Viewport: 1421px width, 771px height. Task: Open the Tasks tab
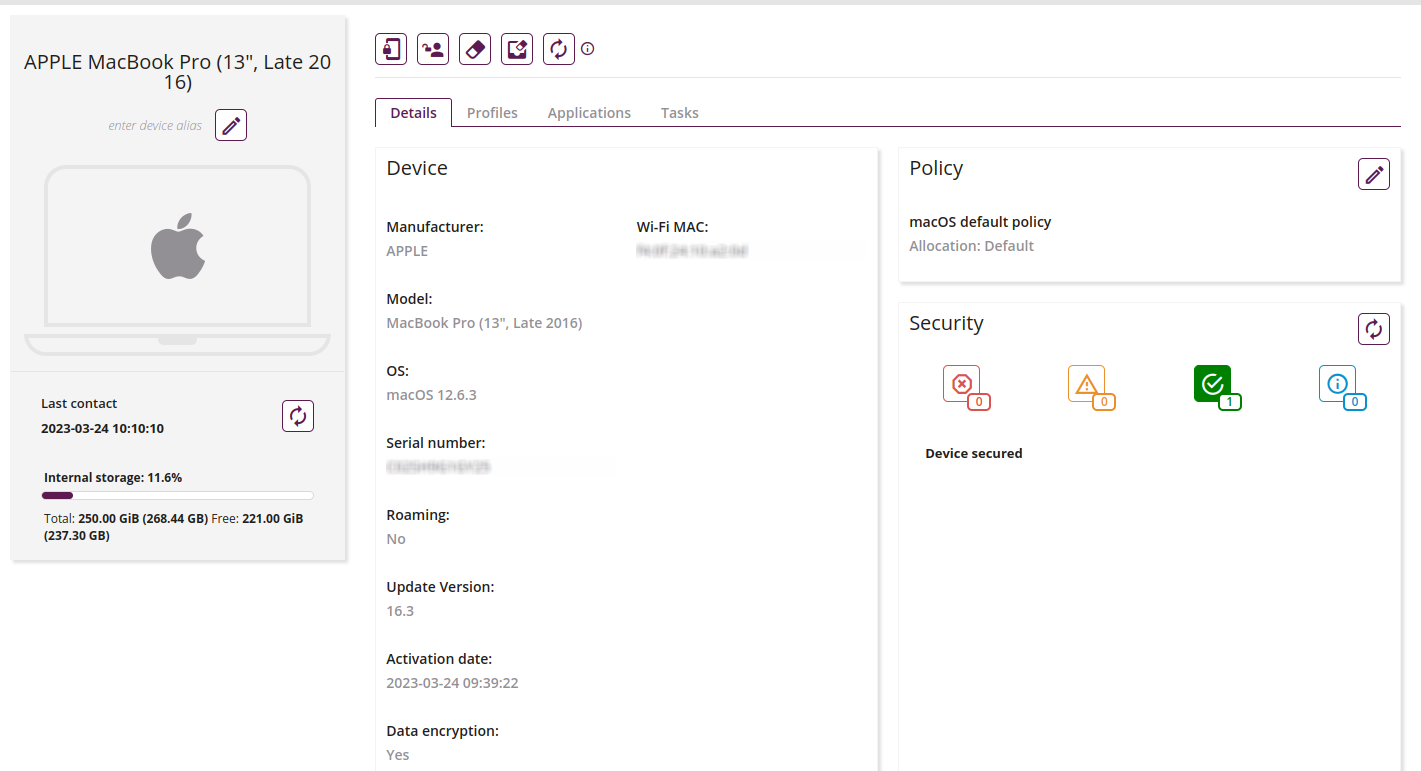pyautogui.click(x=679, y=113)
